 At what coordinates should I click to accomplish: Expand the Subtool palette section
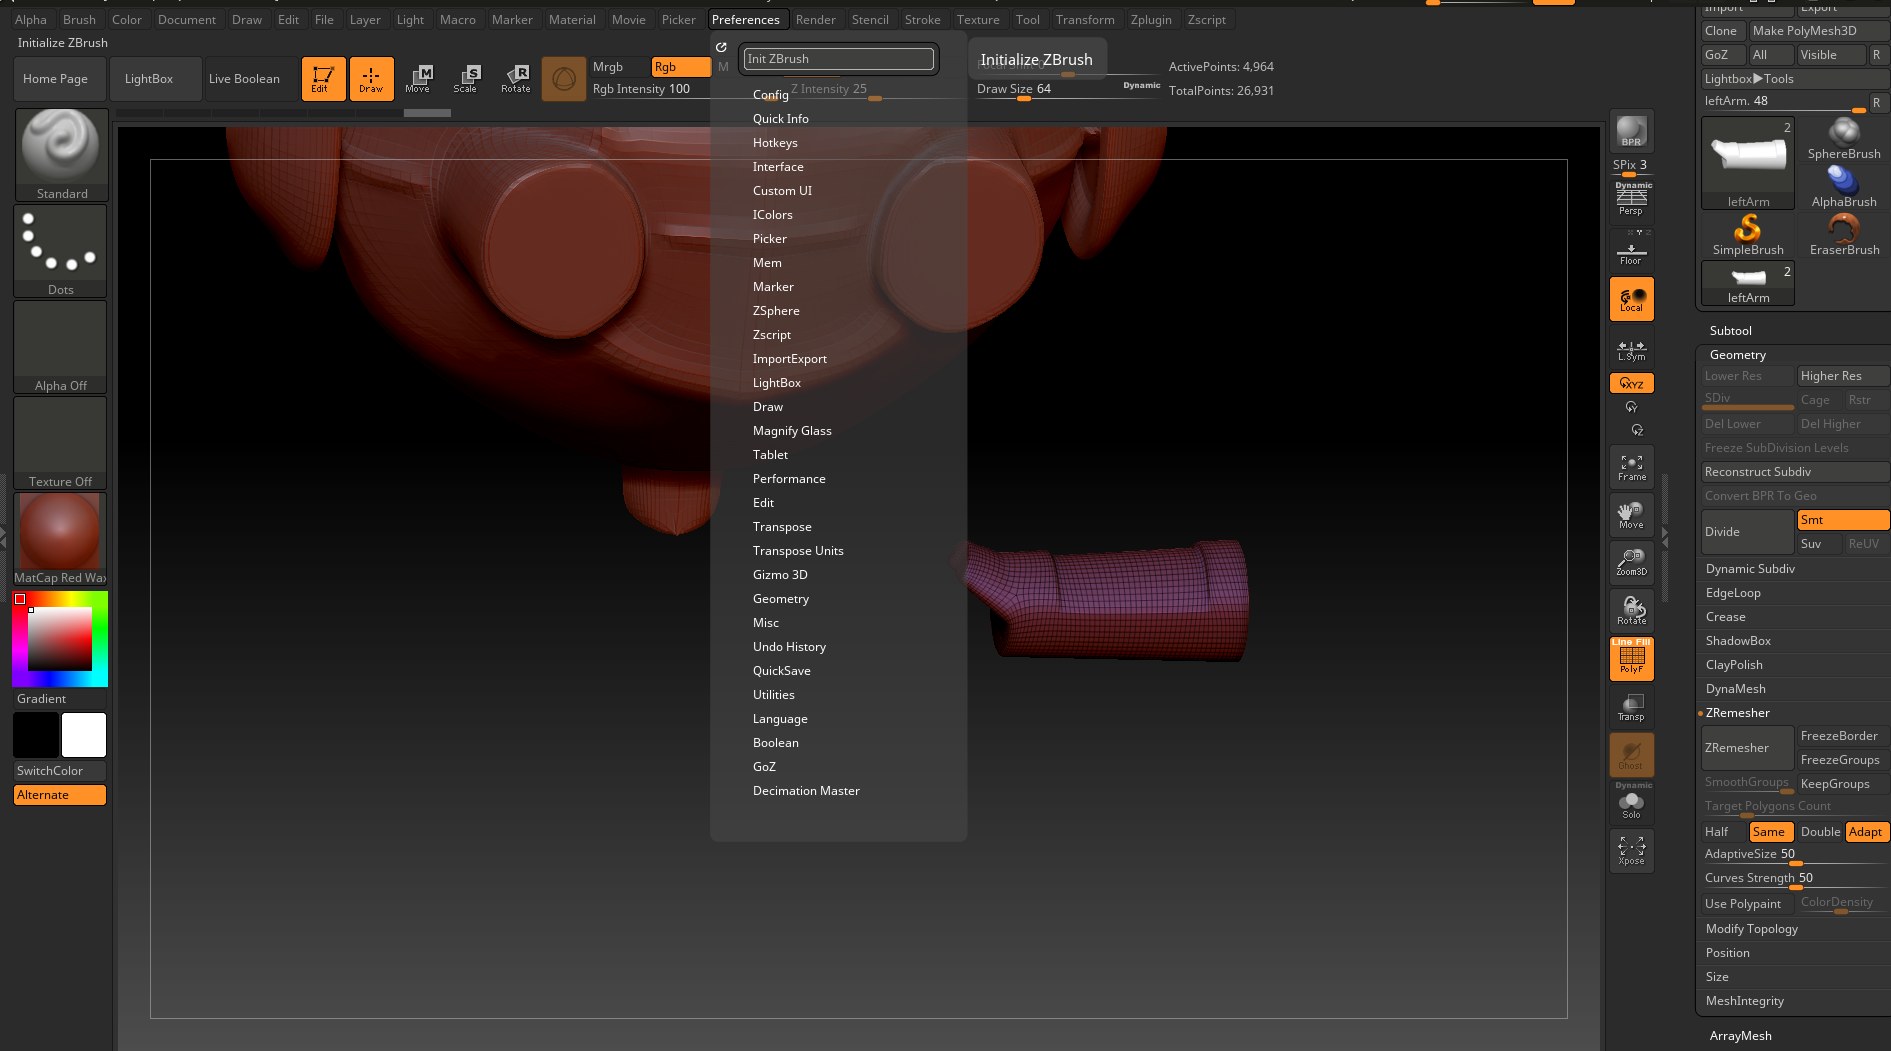tap(1730, 331)
